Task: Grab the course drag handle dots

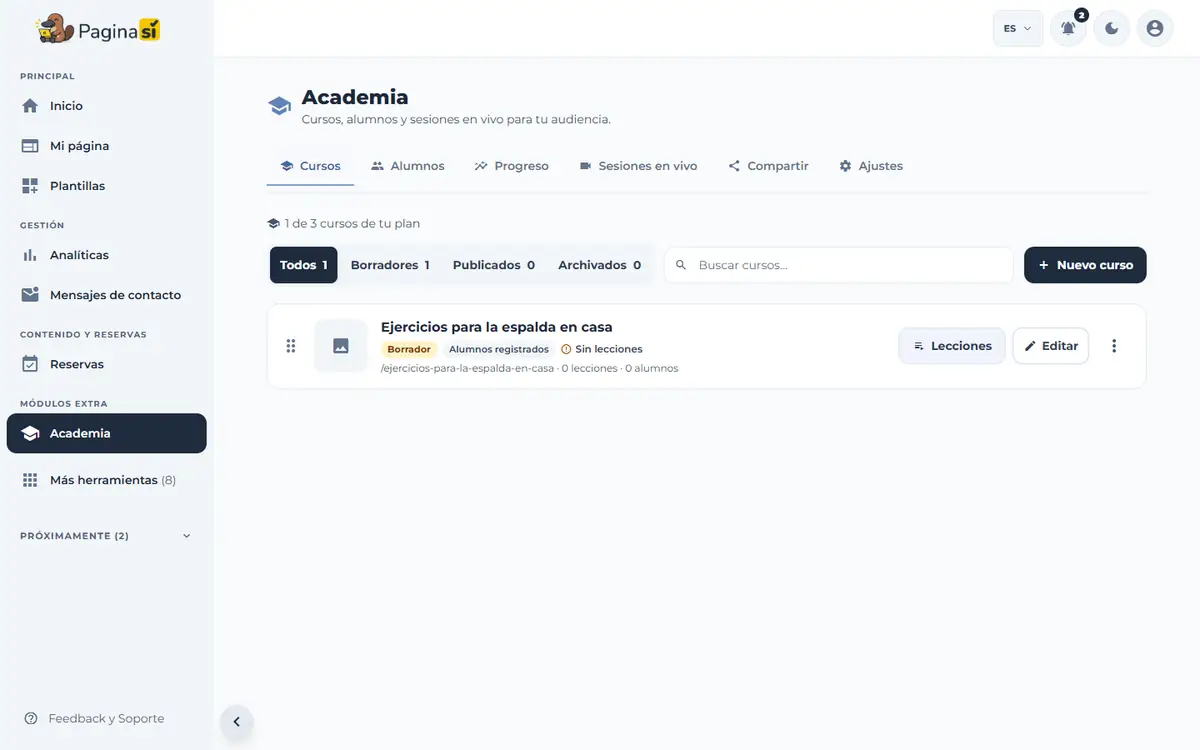Action: click(x=291, y=346)
